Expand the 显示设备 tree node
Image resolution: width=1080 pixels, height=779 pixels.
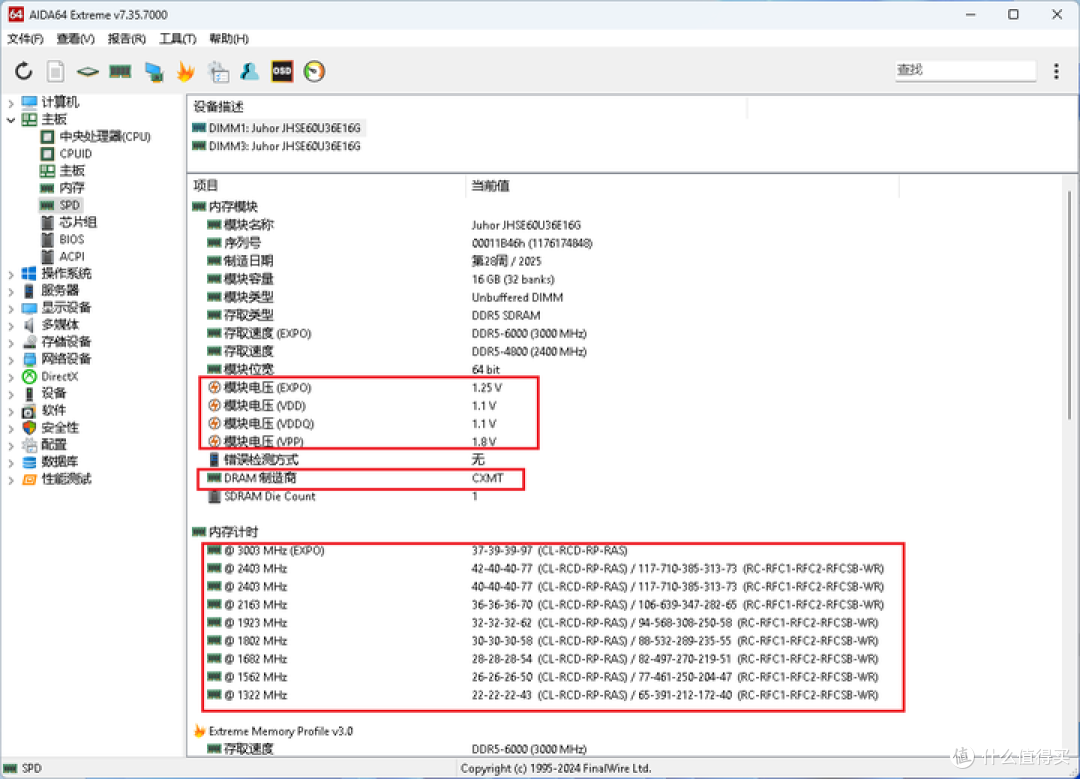[10, 308]
